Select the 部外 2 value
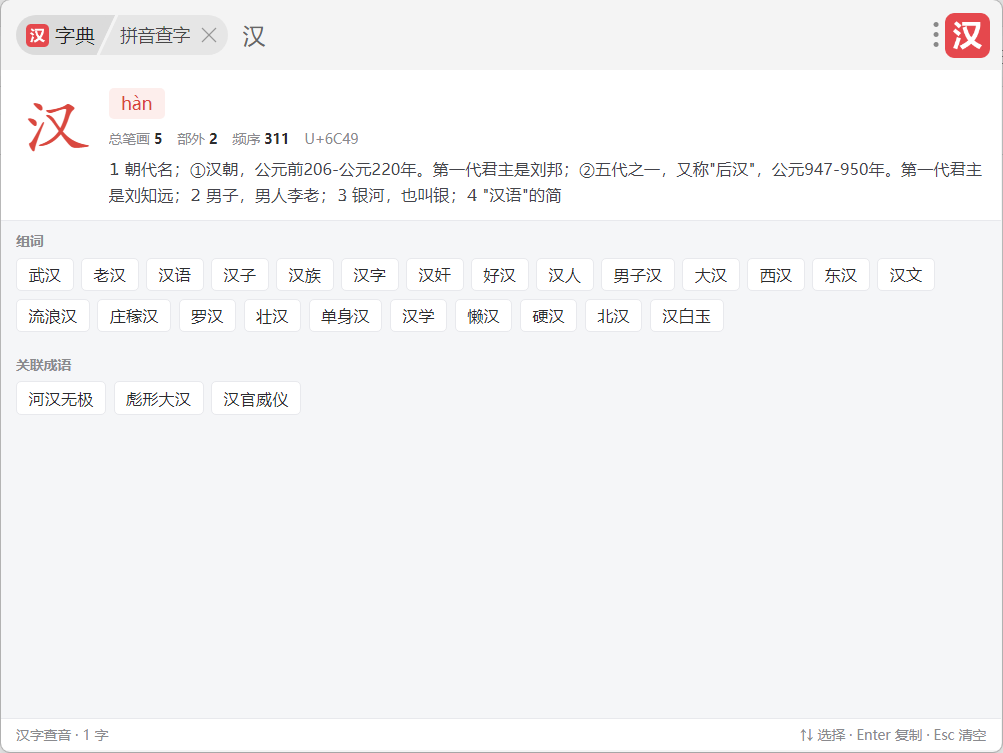 point(197,139)
